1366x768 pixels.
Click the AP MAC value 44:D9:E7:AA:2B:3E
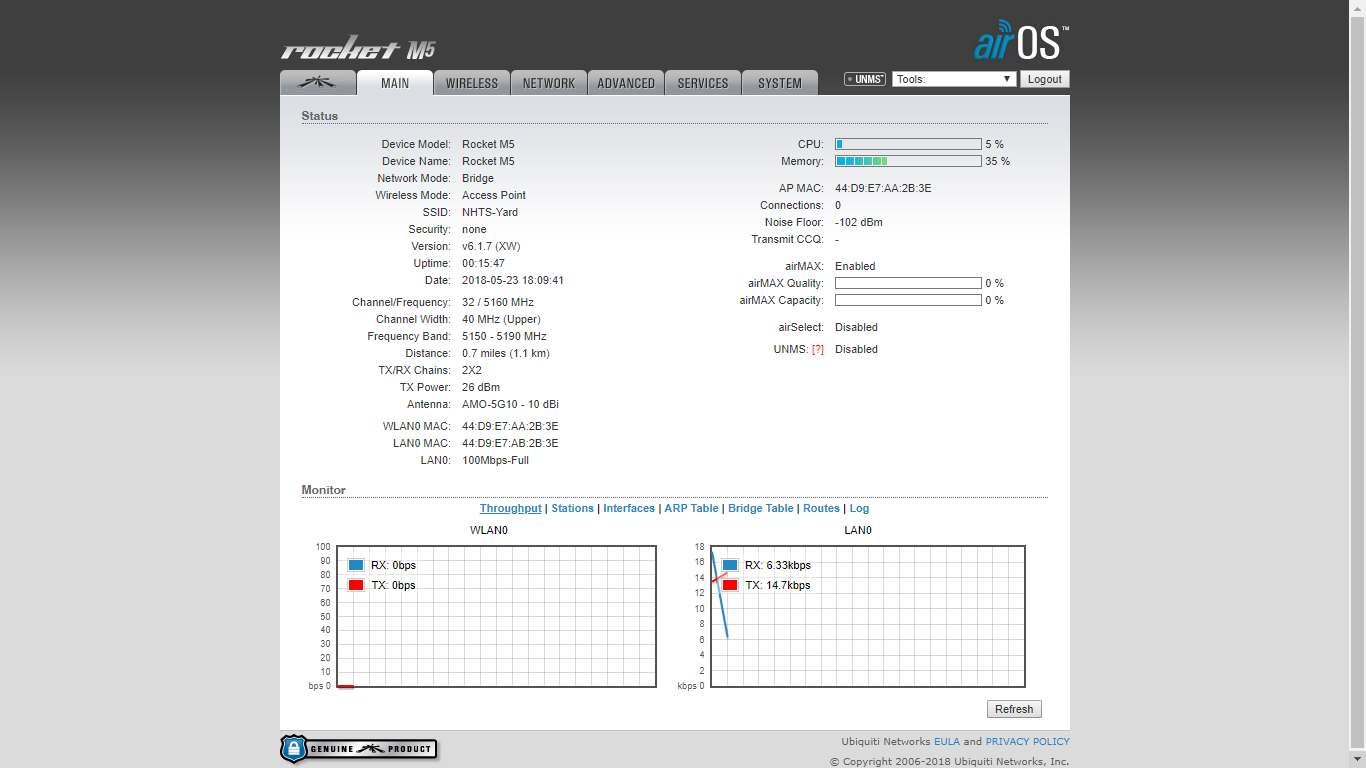click(x=883, y=188)
